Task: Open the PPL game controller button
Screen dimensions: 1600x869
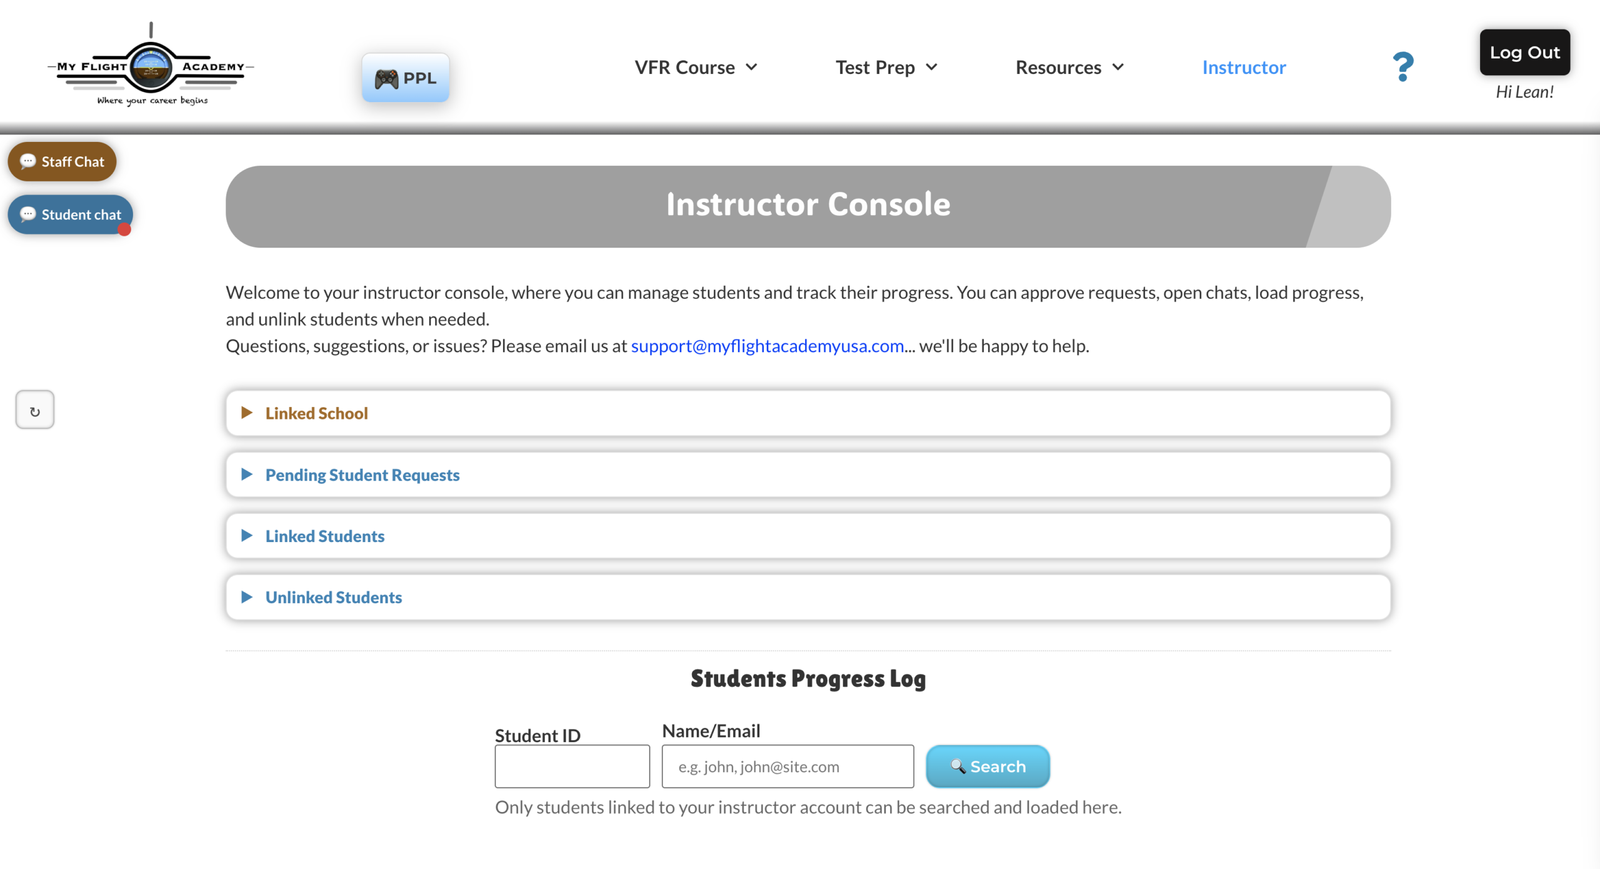Action: (x=405, y=78)
